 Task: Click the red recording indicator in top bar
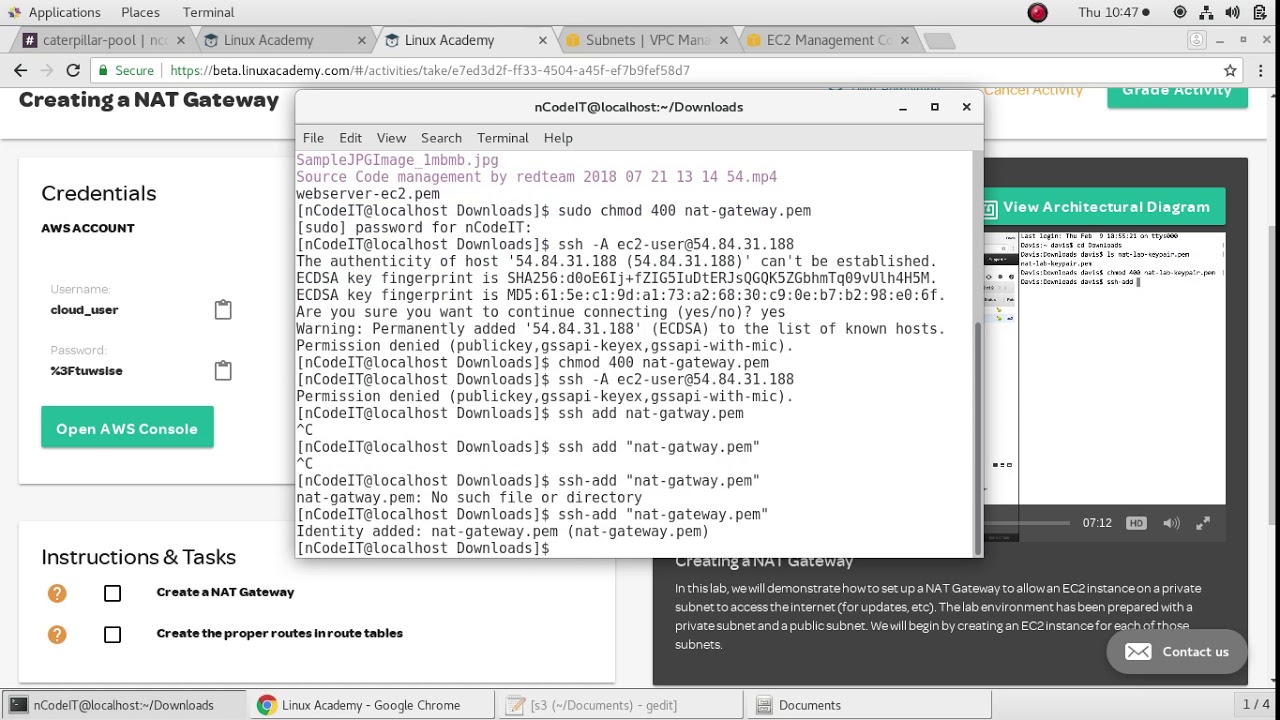click(1038, 12)
